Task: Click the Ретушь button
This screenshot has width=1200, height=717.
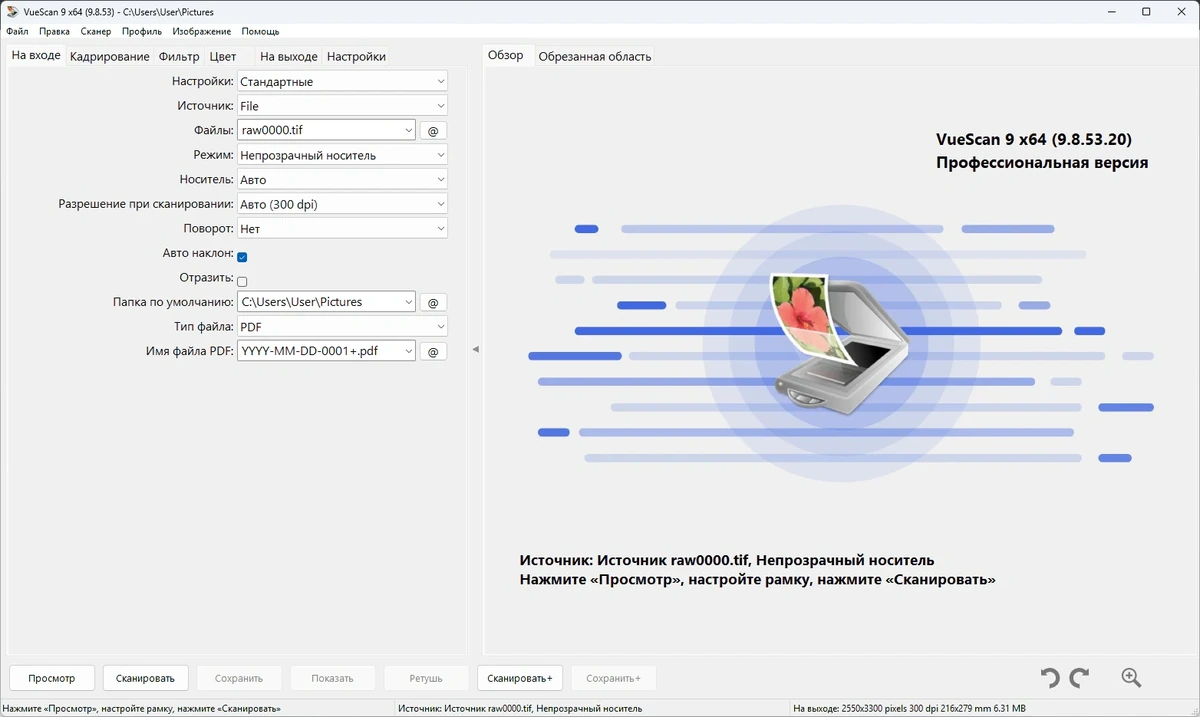Action: tap(426, 678)
